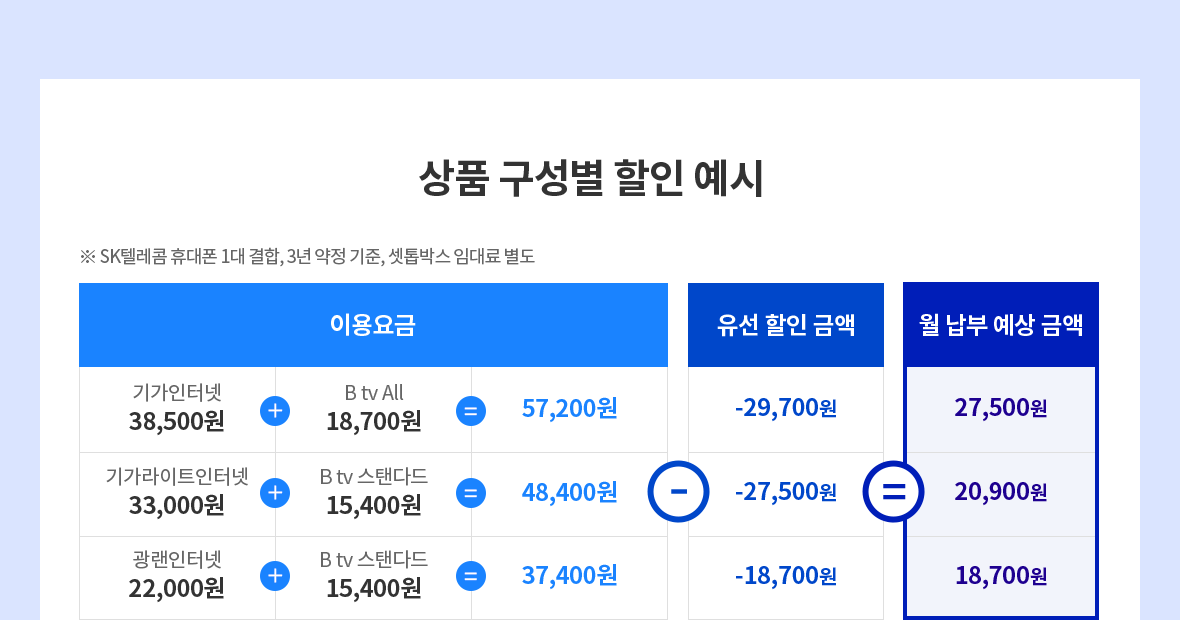Viewport: 1180px width, 620px height.
Task: Click the 20,900원 monthly payment amount
Action: [1001, 492]
